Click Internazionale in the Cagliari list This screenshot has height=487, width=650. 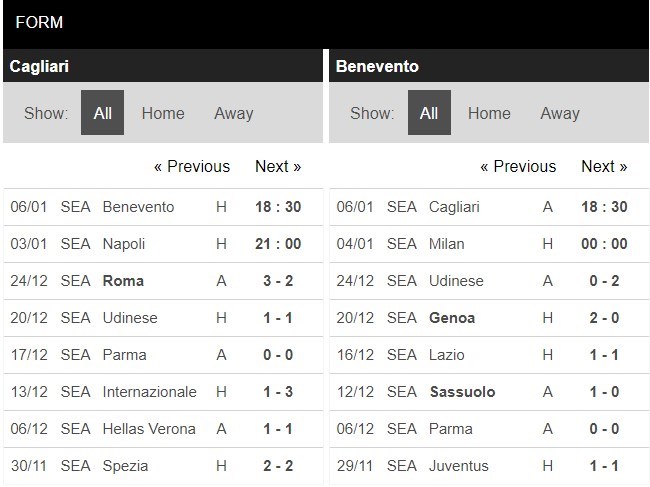pos(149,392)
